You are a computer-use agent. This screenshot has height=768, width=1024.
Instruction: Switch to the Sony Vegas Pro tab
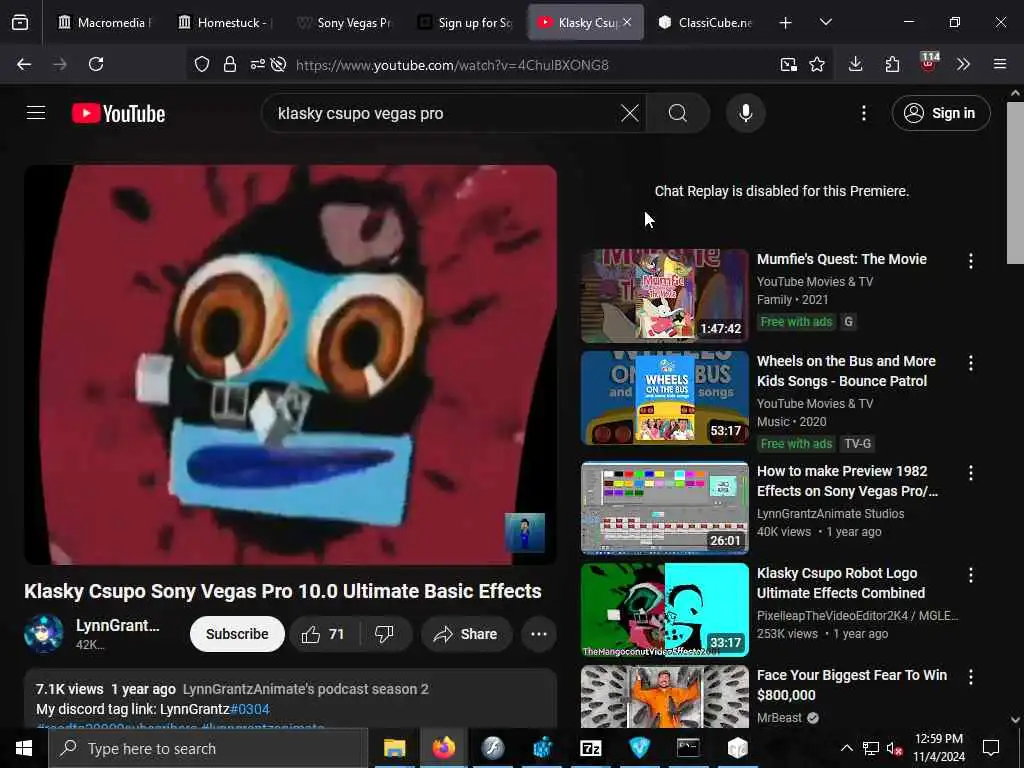click(344, 23)
